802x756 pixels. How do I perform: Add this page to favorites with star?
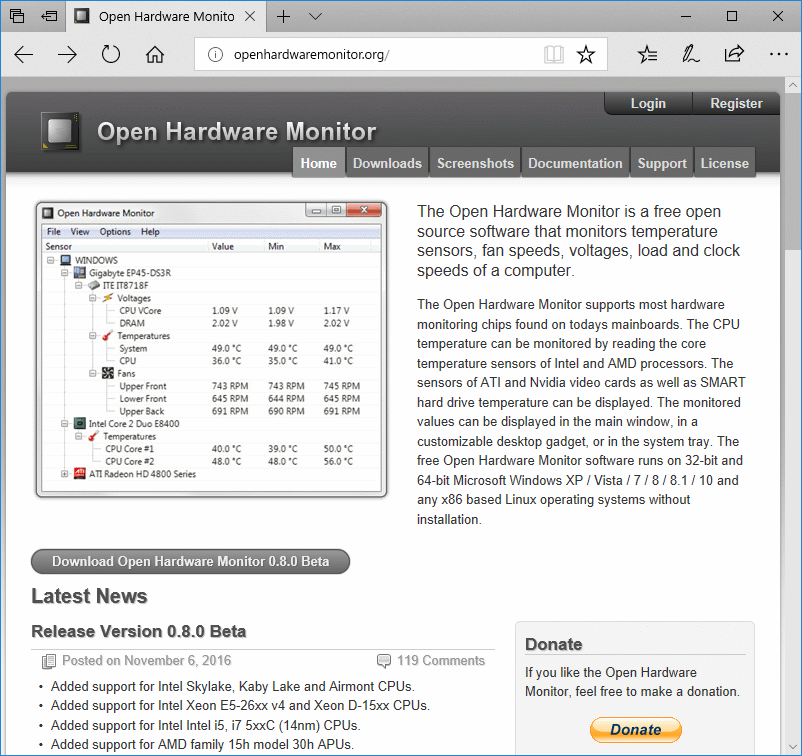click(x=586, y=54)
